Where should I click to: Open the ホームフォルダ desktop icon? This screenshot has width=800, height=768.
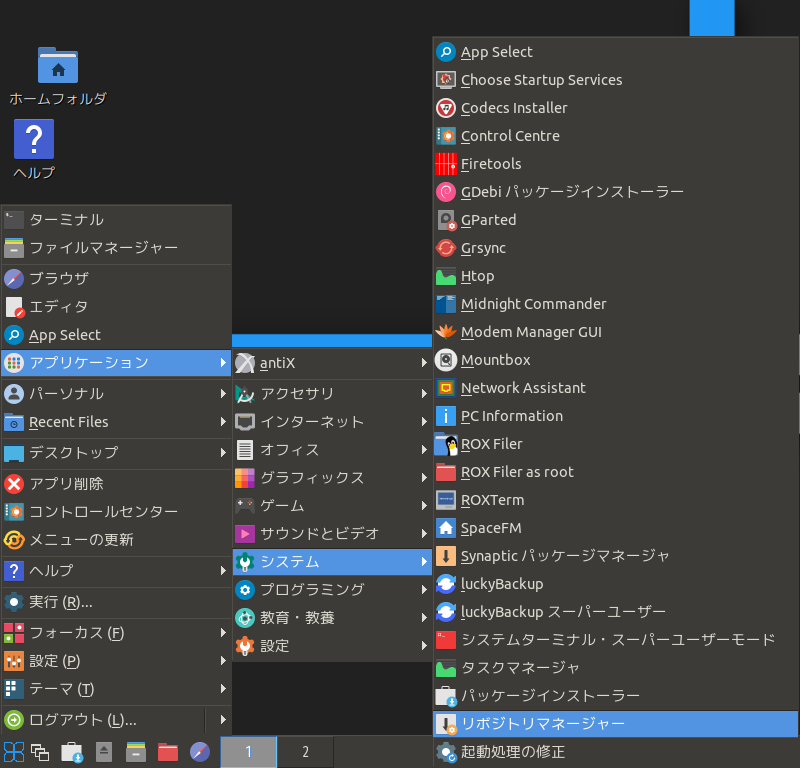click(x=58, y=65)
